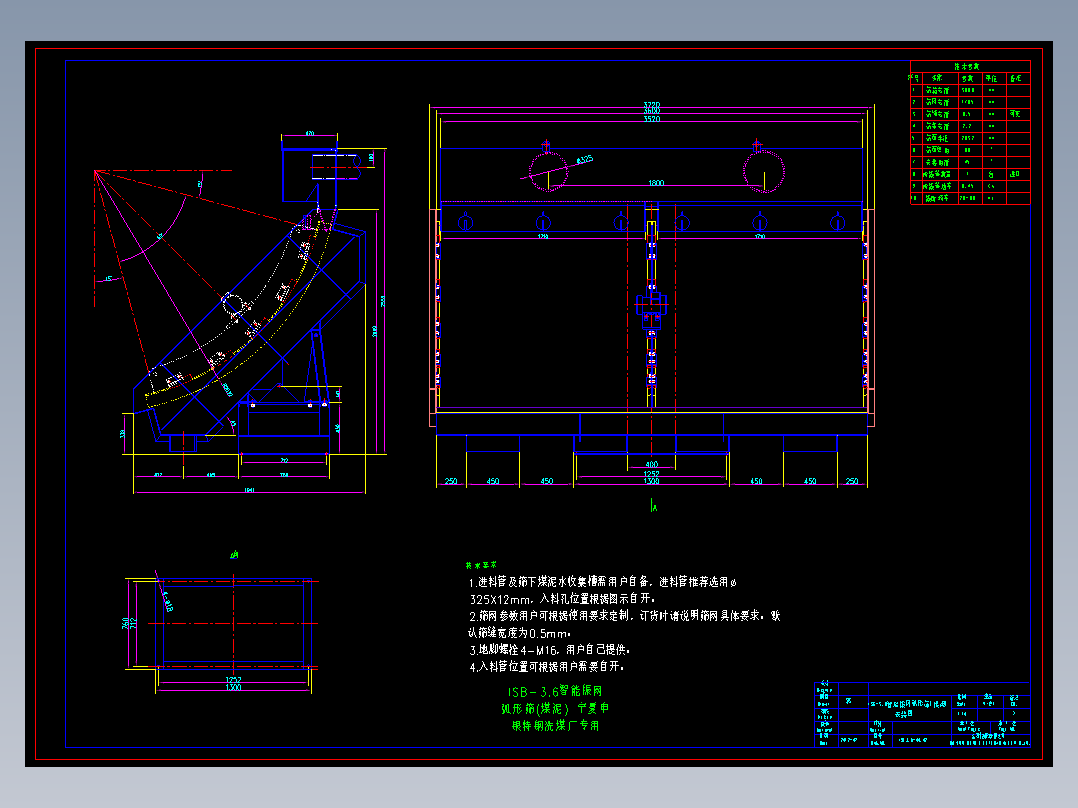Click the 1300 dimension in the base plan view
This screenshot has height=808, width=1078.
pyautogui.click(x=234, y=688)
